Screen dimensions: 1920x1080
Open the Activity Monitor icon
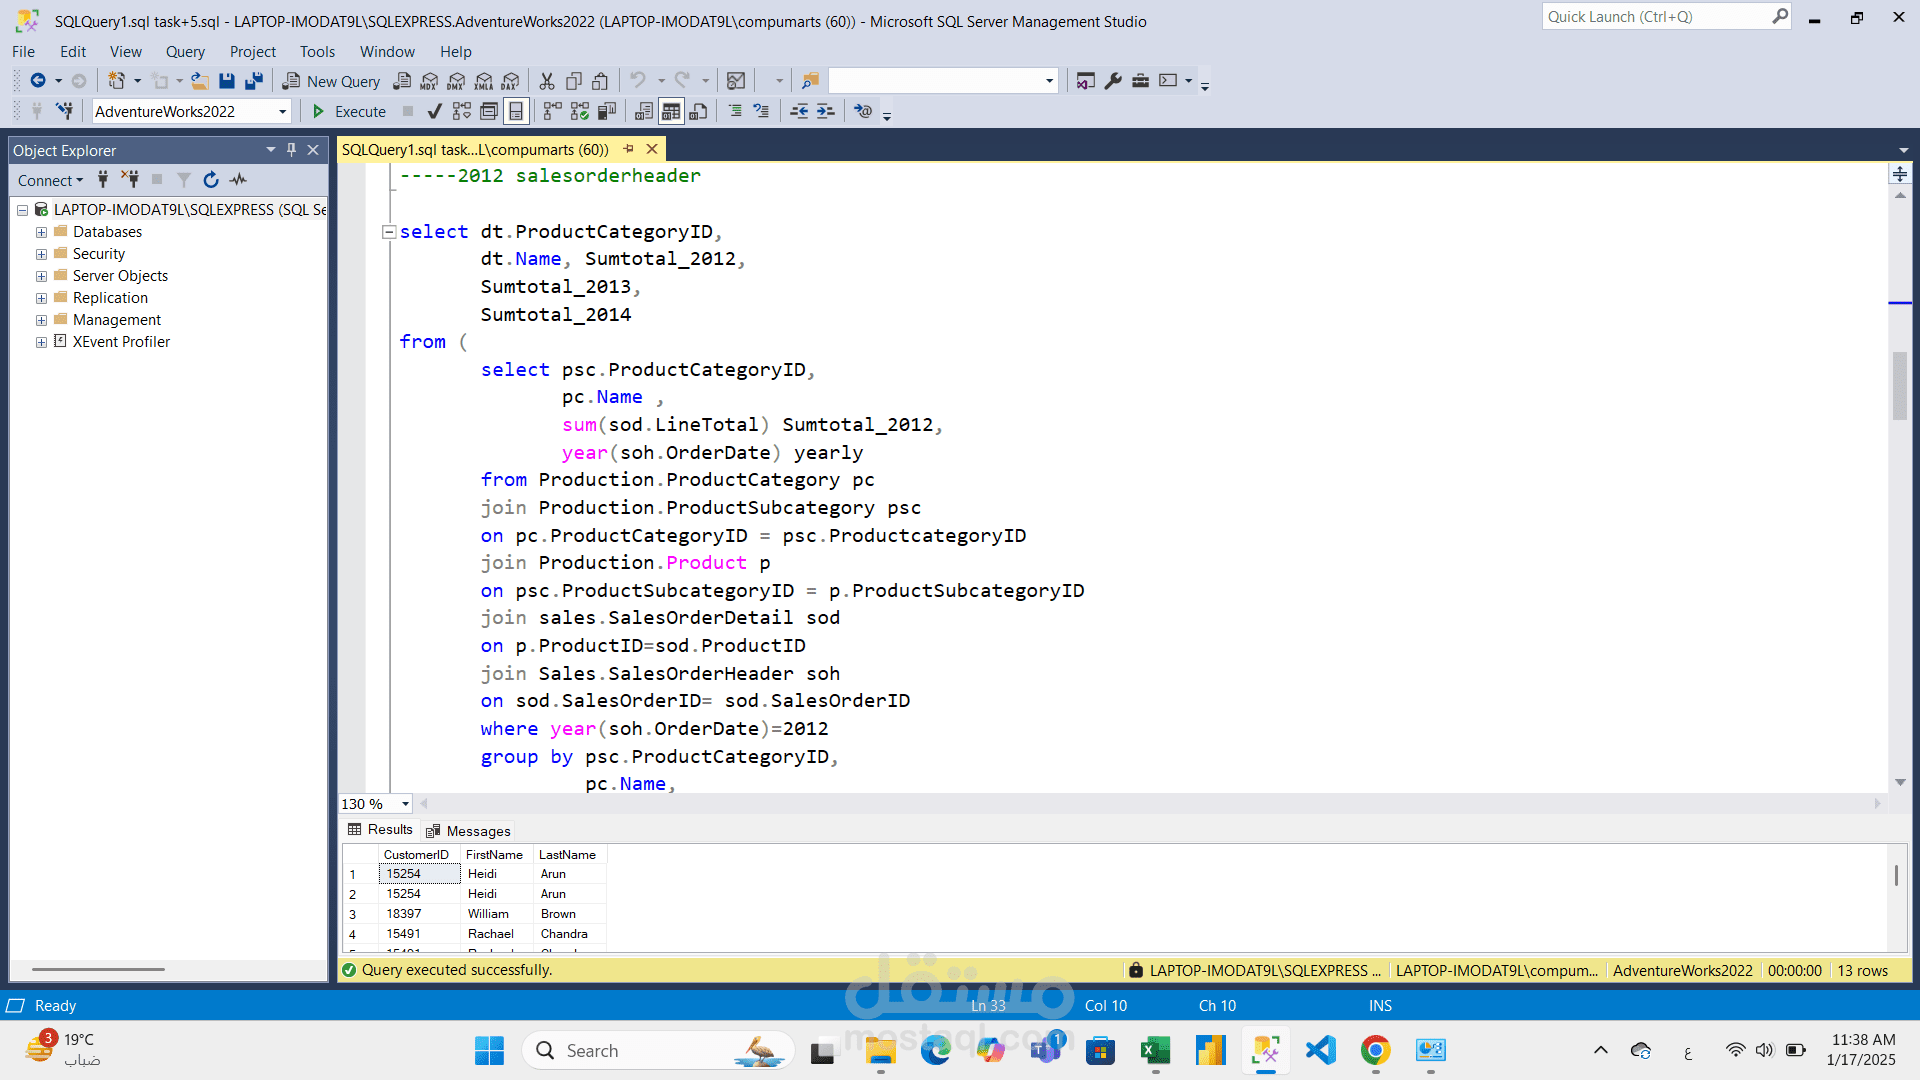pyautogui.click(x=736, y=81)
